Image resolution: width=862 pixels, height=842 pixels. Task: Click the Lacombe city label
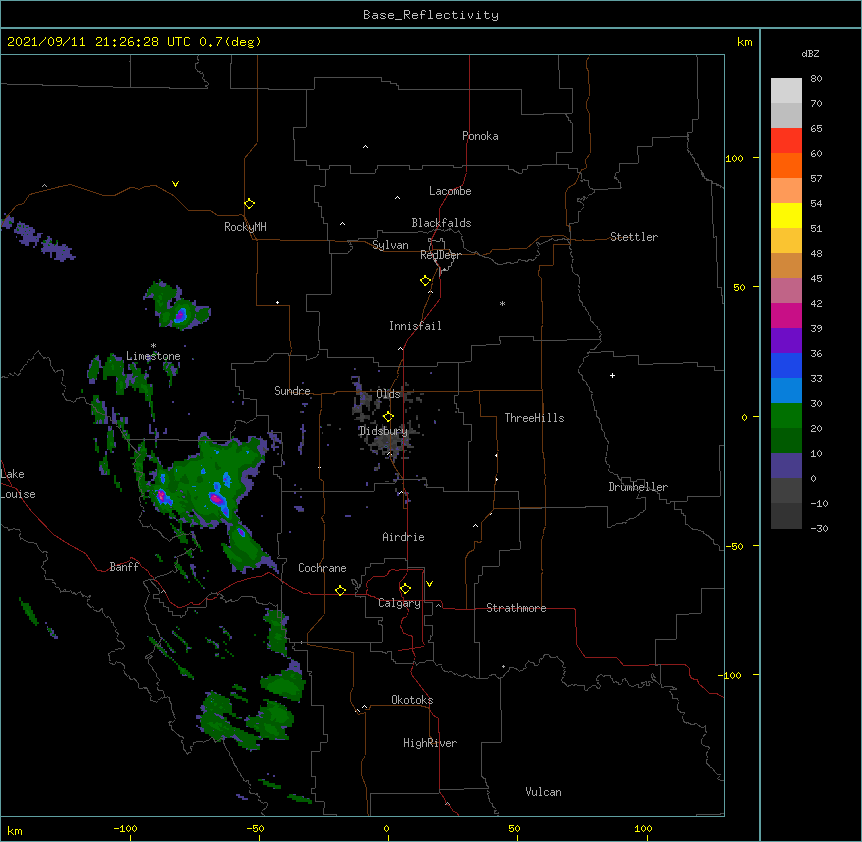tap(450, 191)
